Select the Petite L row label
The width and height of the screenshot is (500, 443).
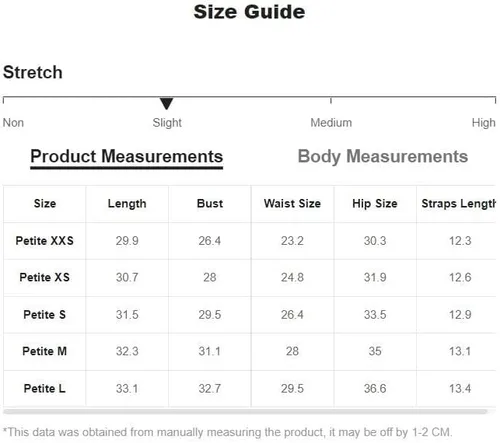[45, 388]
